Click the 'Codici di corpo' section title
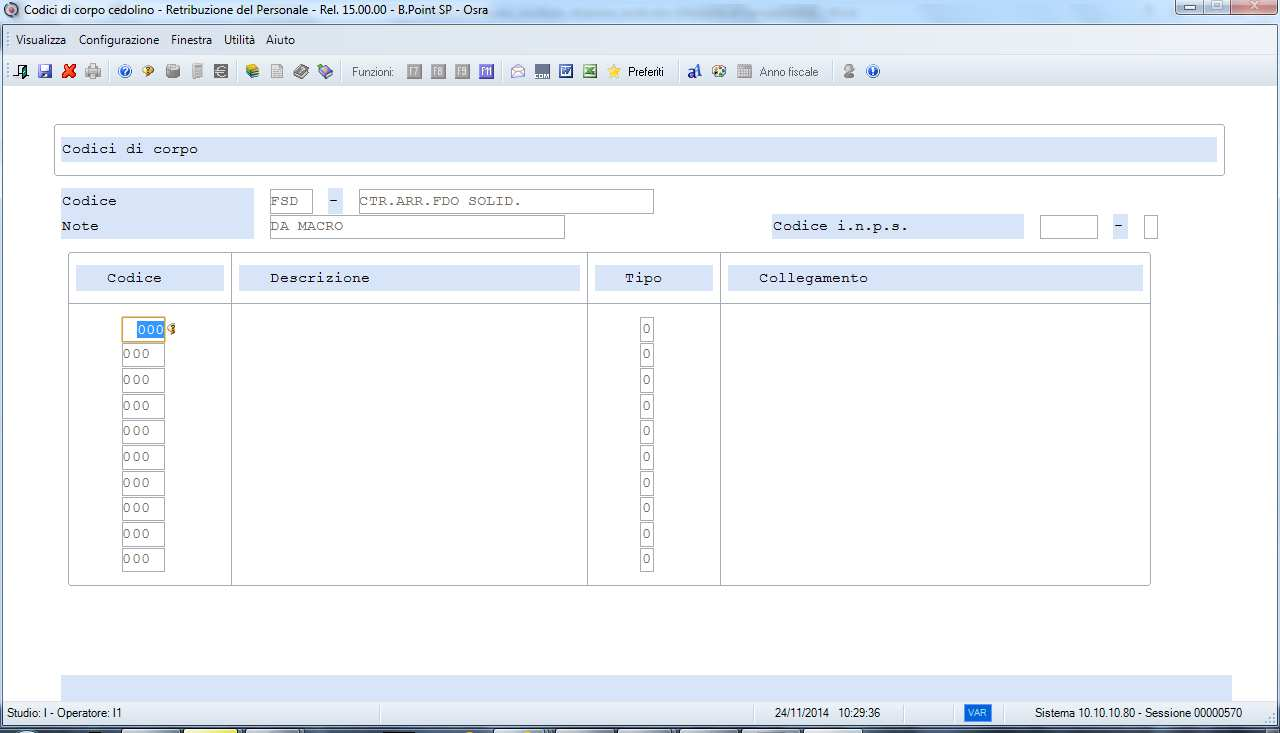The image size is (1280, 733). point(130,149)
